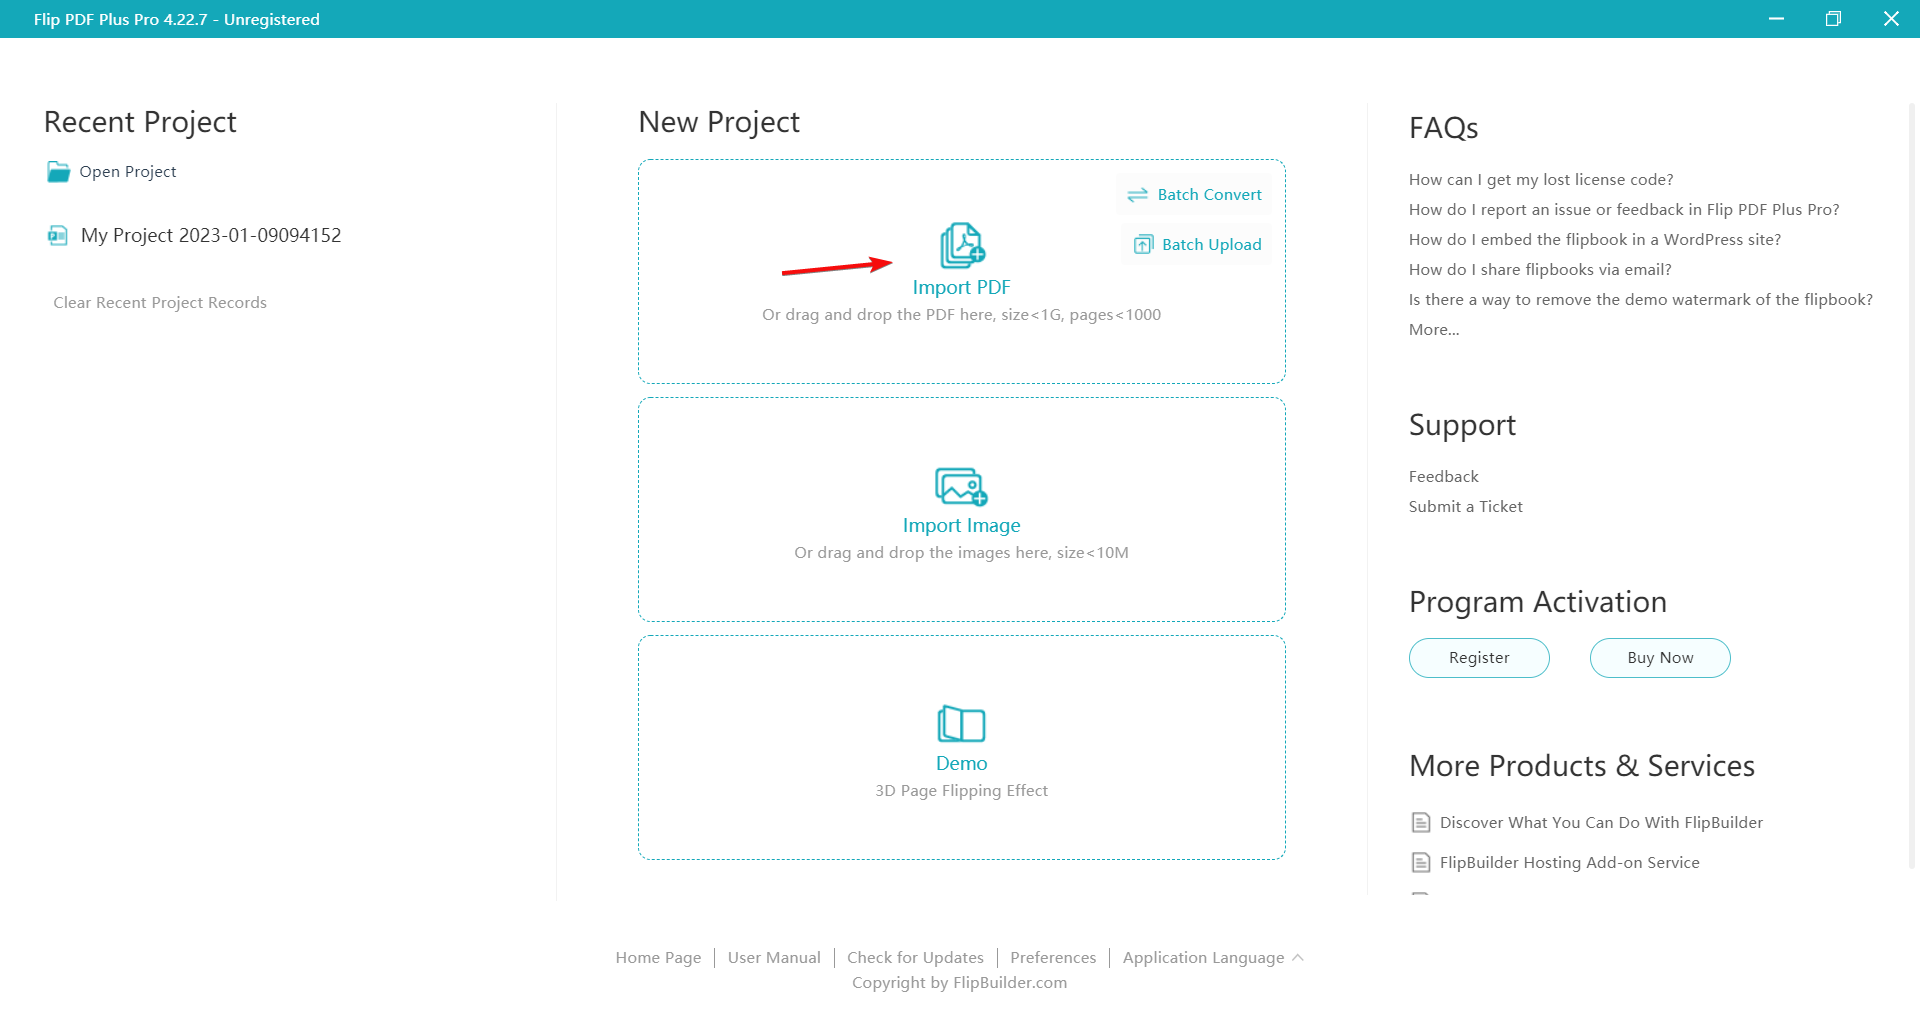Click the recent project file icon
The height and width of the screenshot is (1030, 1920).
[58, 235]
